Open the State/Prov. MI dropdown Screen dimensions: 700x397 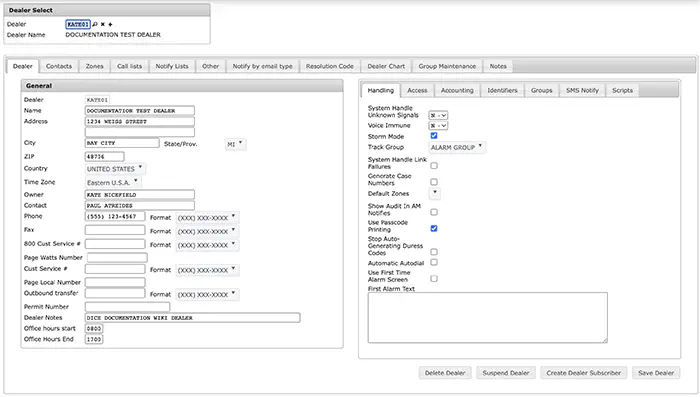(x=235, y=144)
